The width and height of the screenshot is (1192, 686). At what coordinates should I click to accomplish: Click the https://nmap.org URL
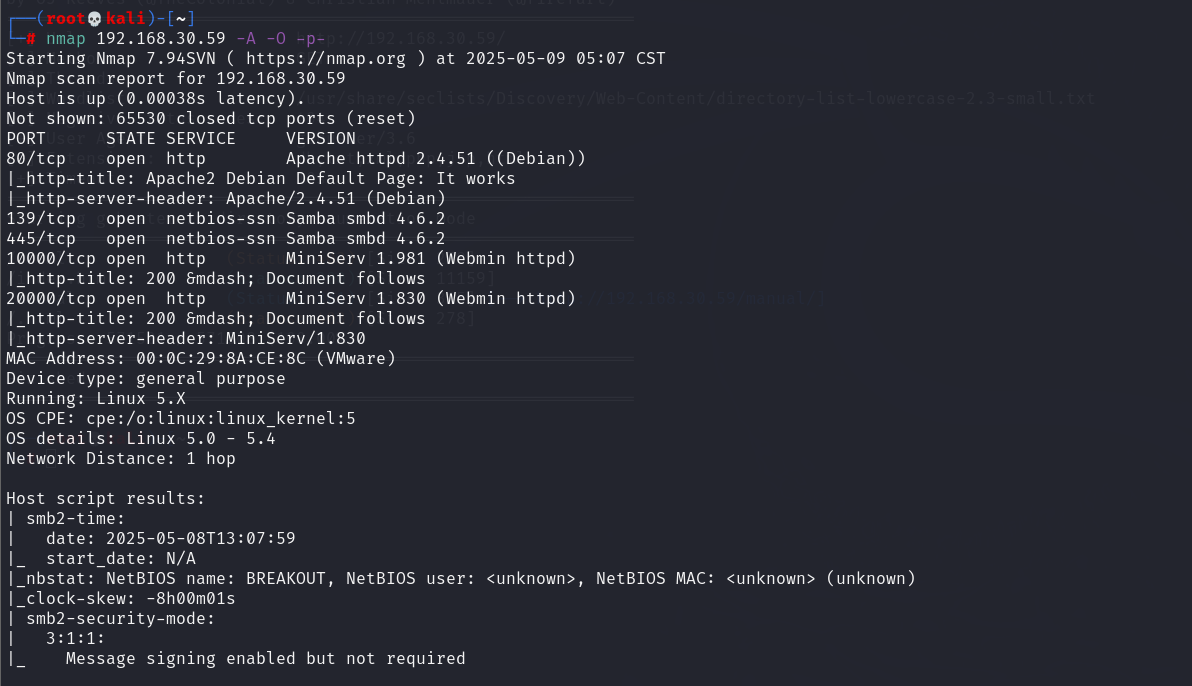point(326,59)
